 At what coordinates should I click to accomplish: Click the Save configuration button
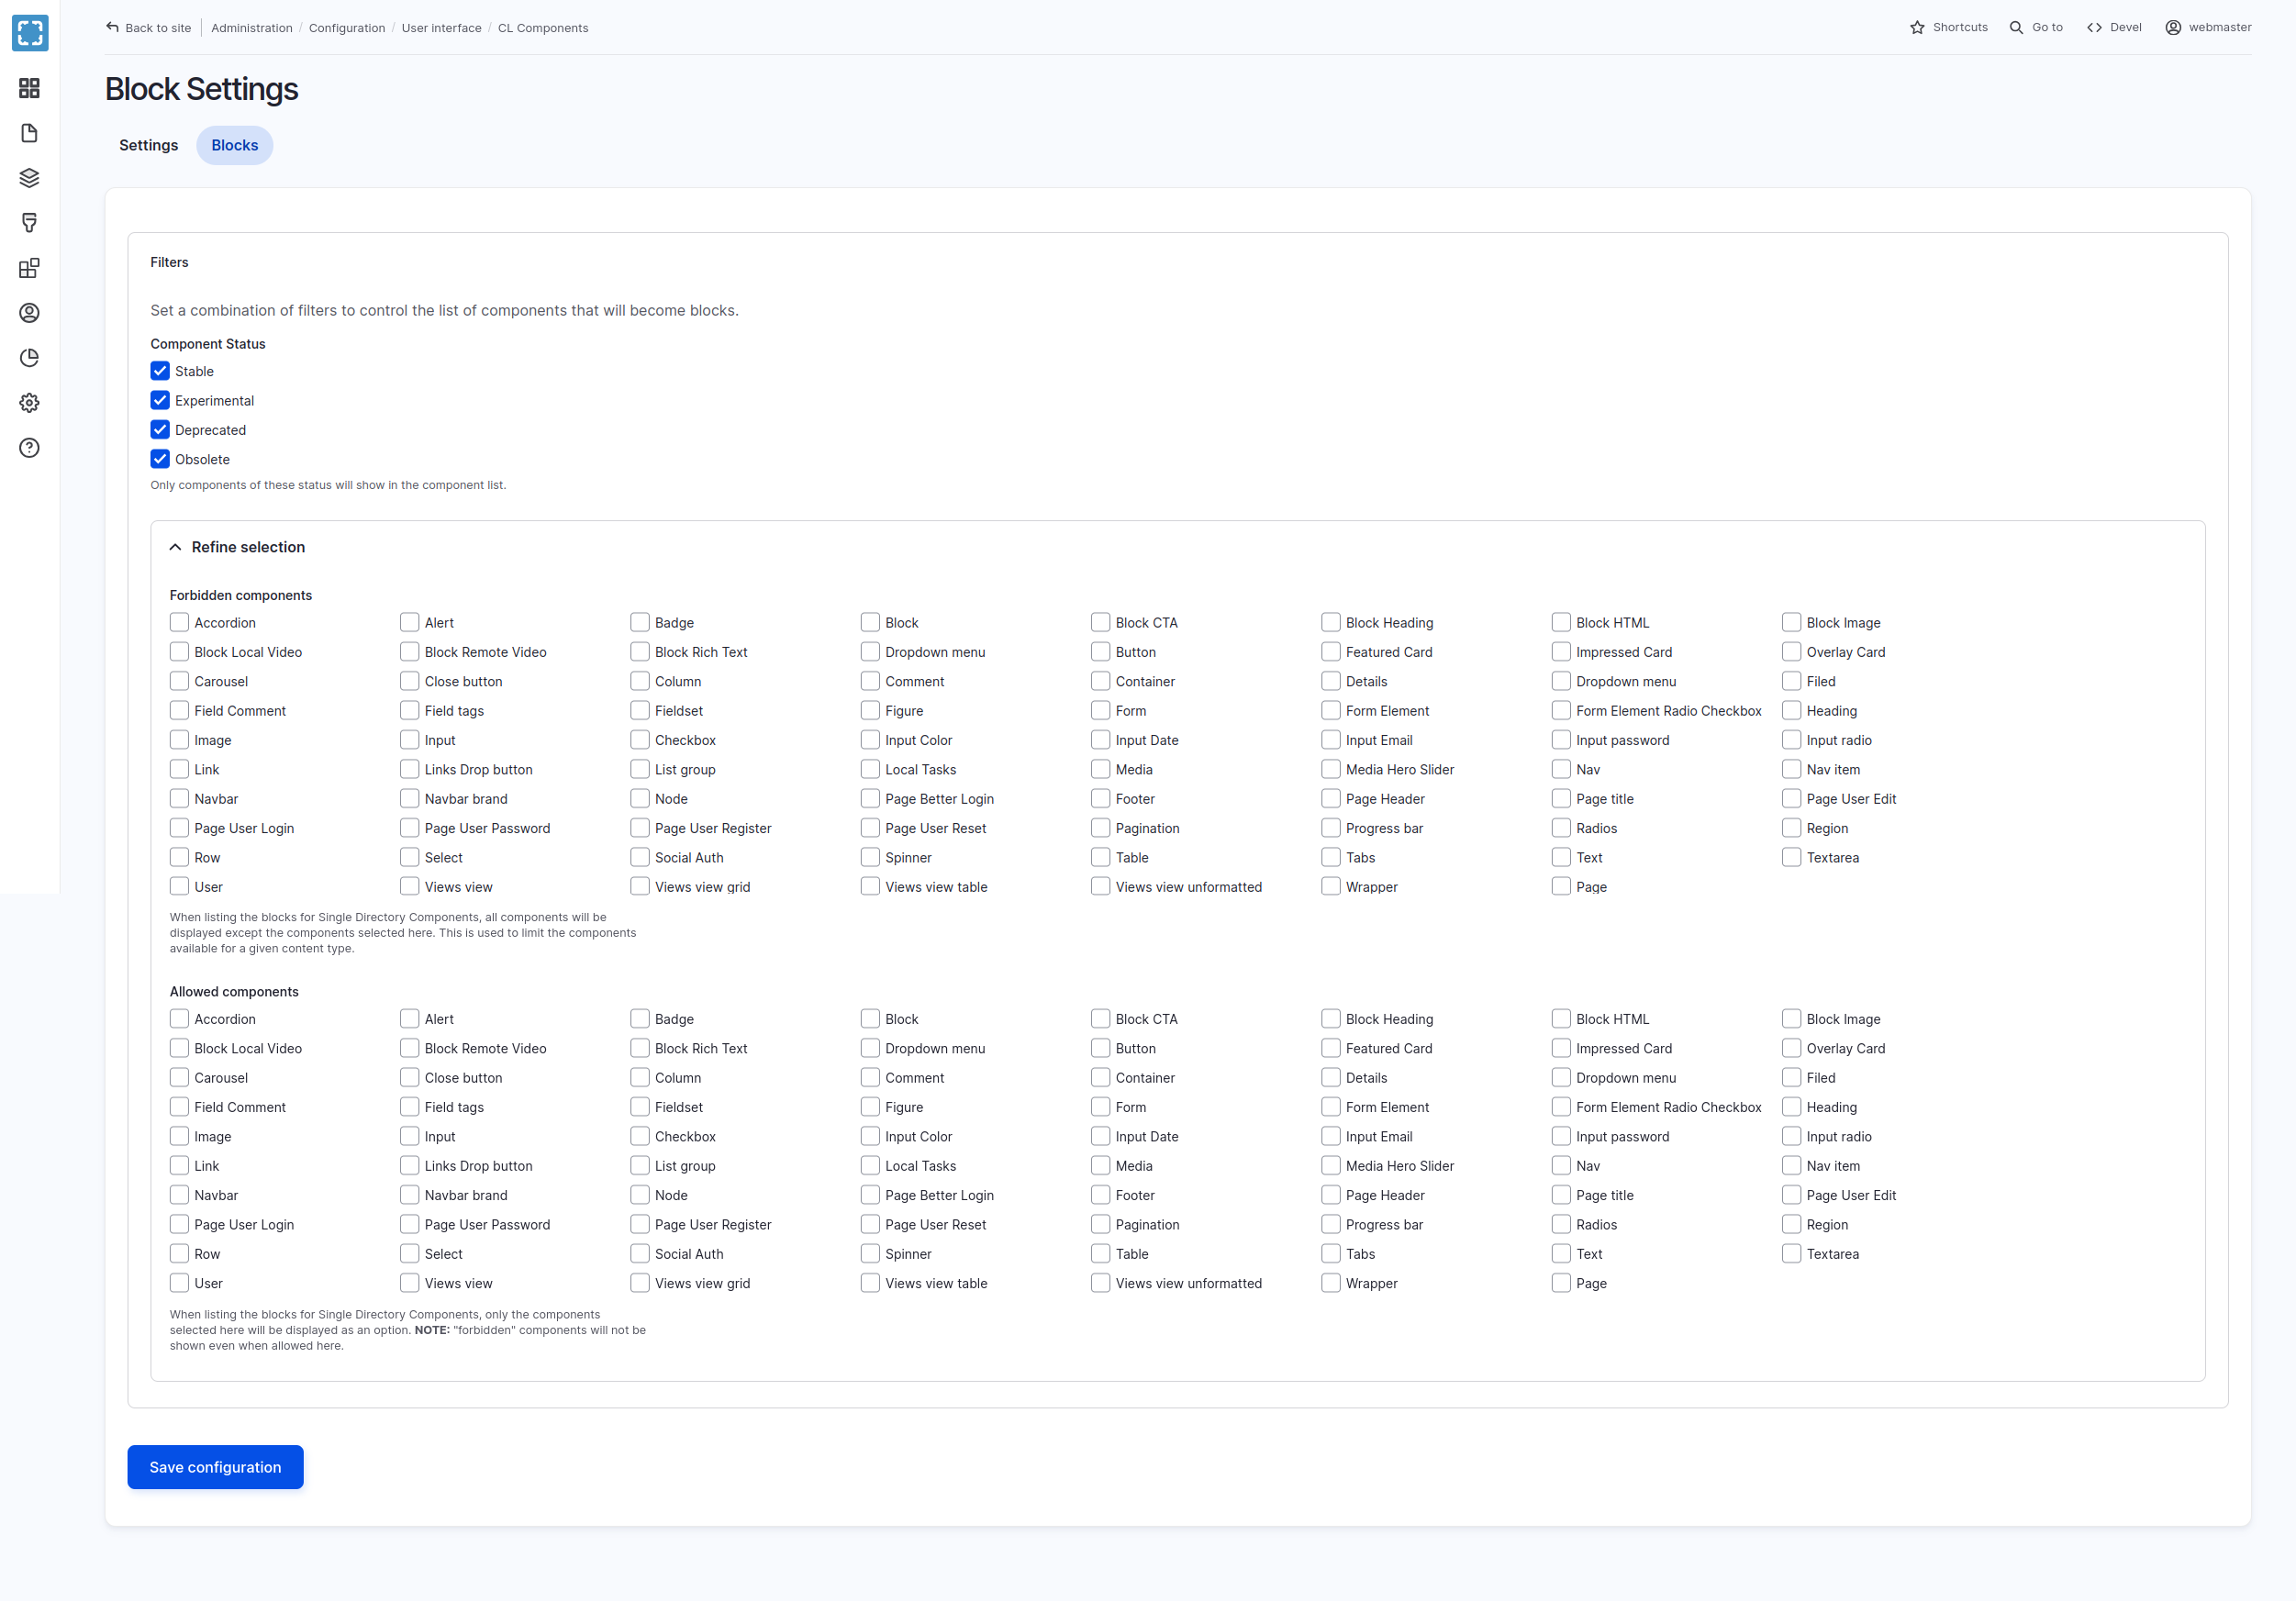coord(215,1467)
